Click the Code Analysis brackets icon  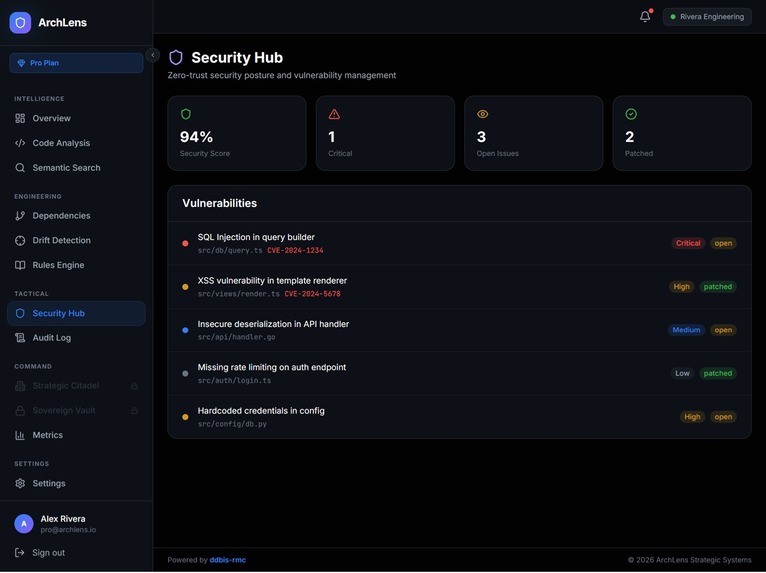(20, 143)
